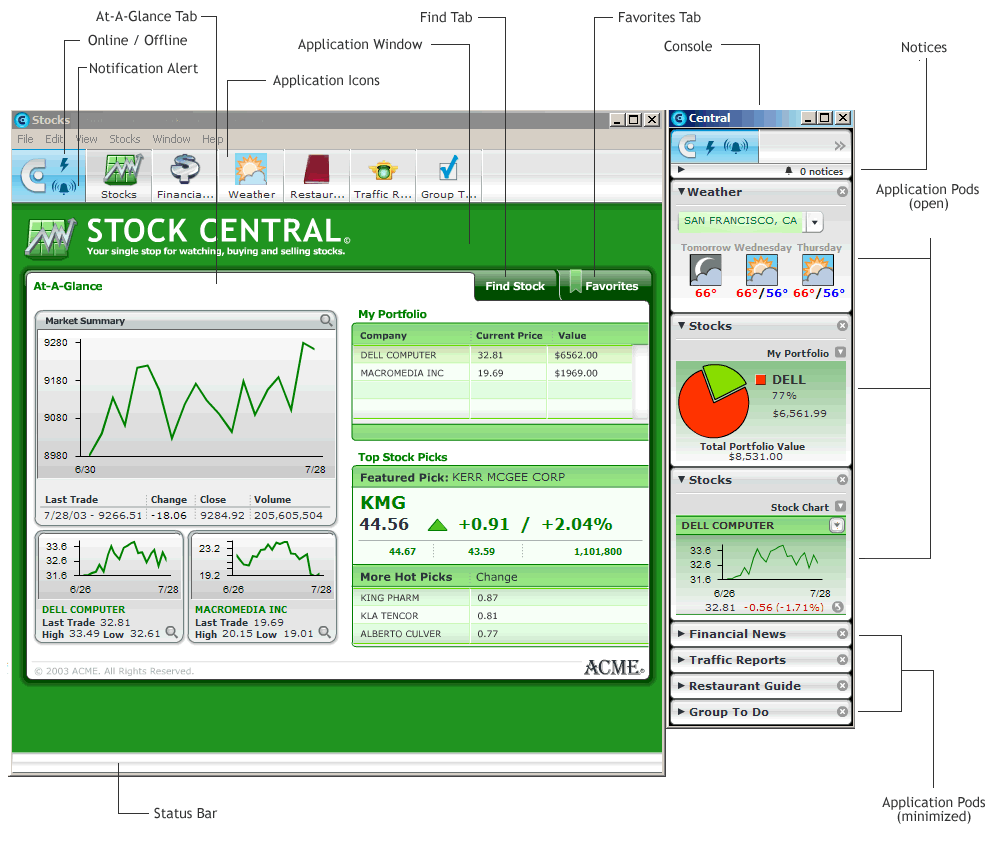
Task: Click the Market Summary magnifier icon
Action: (x=326, y=320)
